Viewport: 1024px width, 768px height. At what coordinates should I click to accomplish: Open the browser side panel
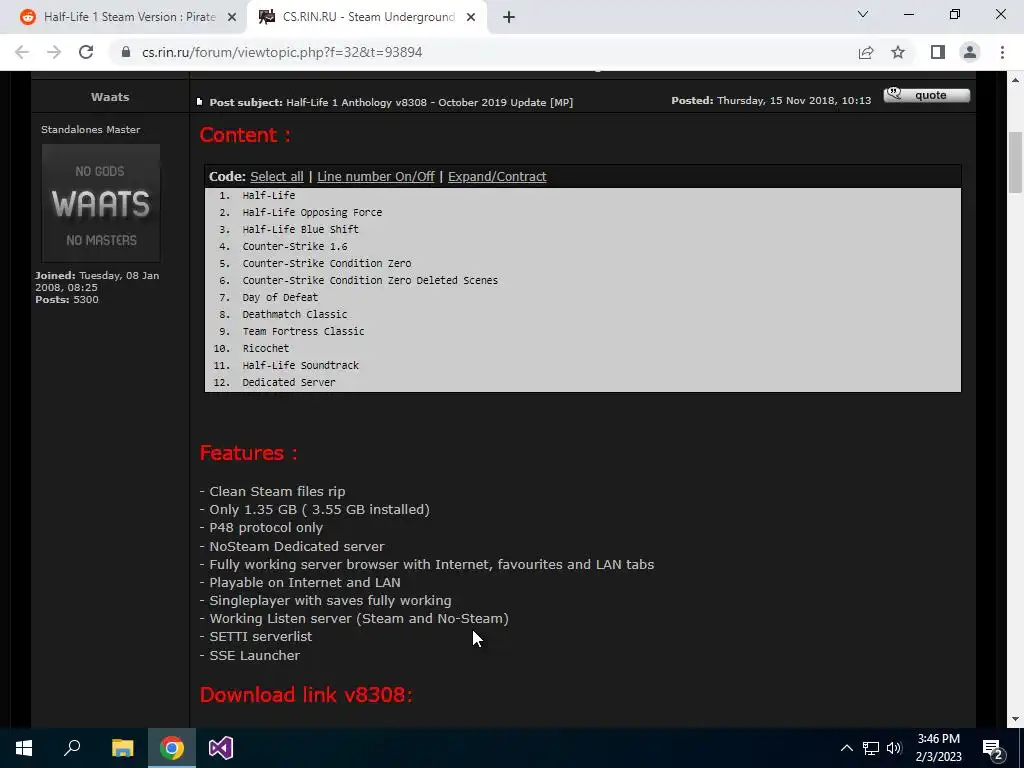938,52
